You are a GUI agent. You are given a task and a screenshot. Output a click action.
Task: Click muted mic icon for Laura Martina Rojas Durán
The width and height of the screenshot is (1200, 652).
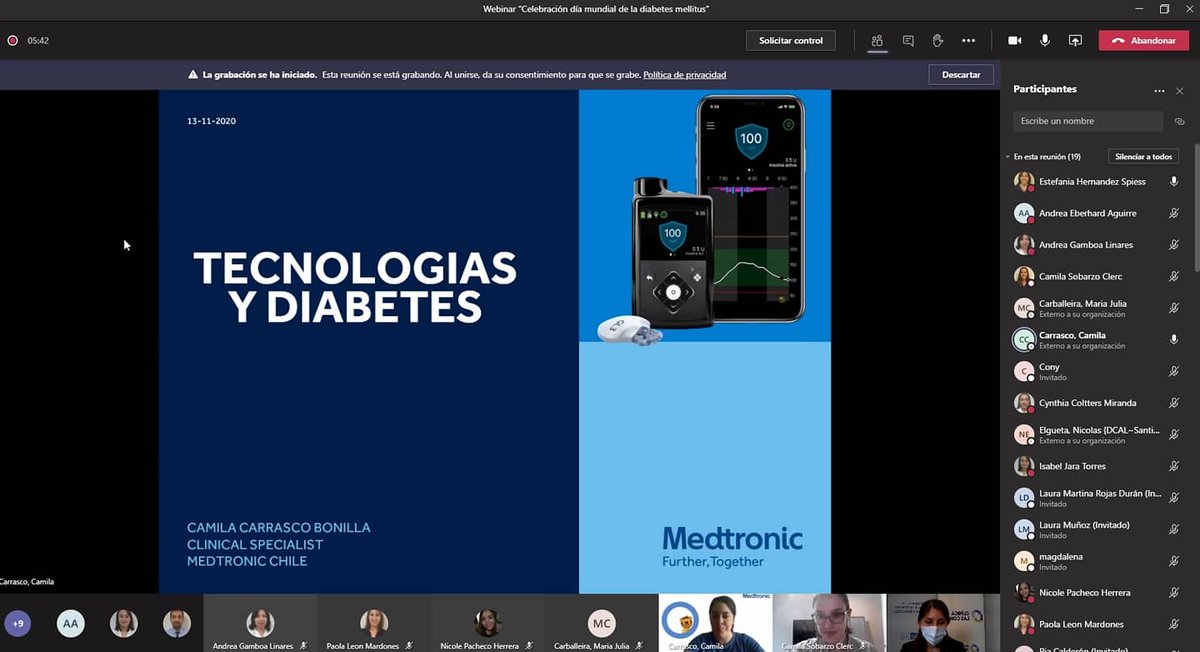point(1174,497)
